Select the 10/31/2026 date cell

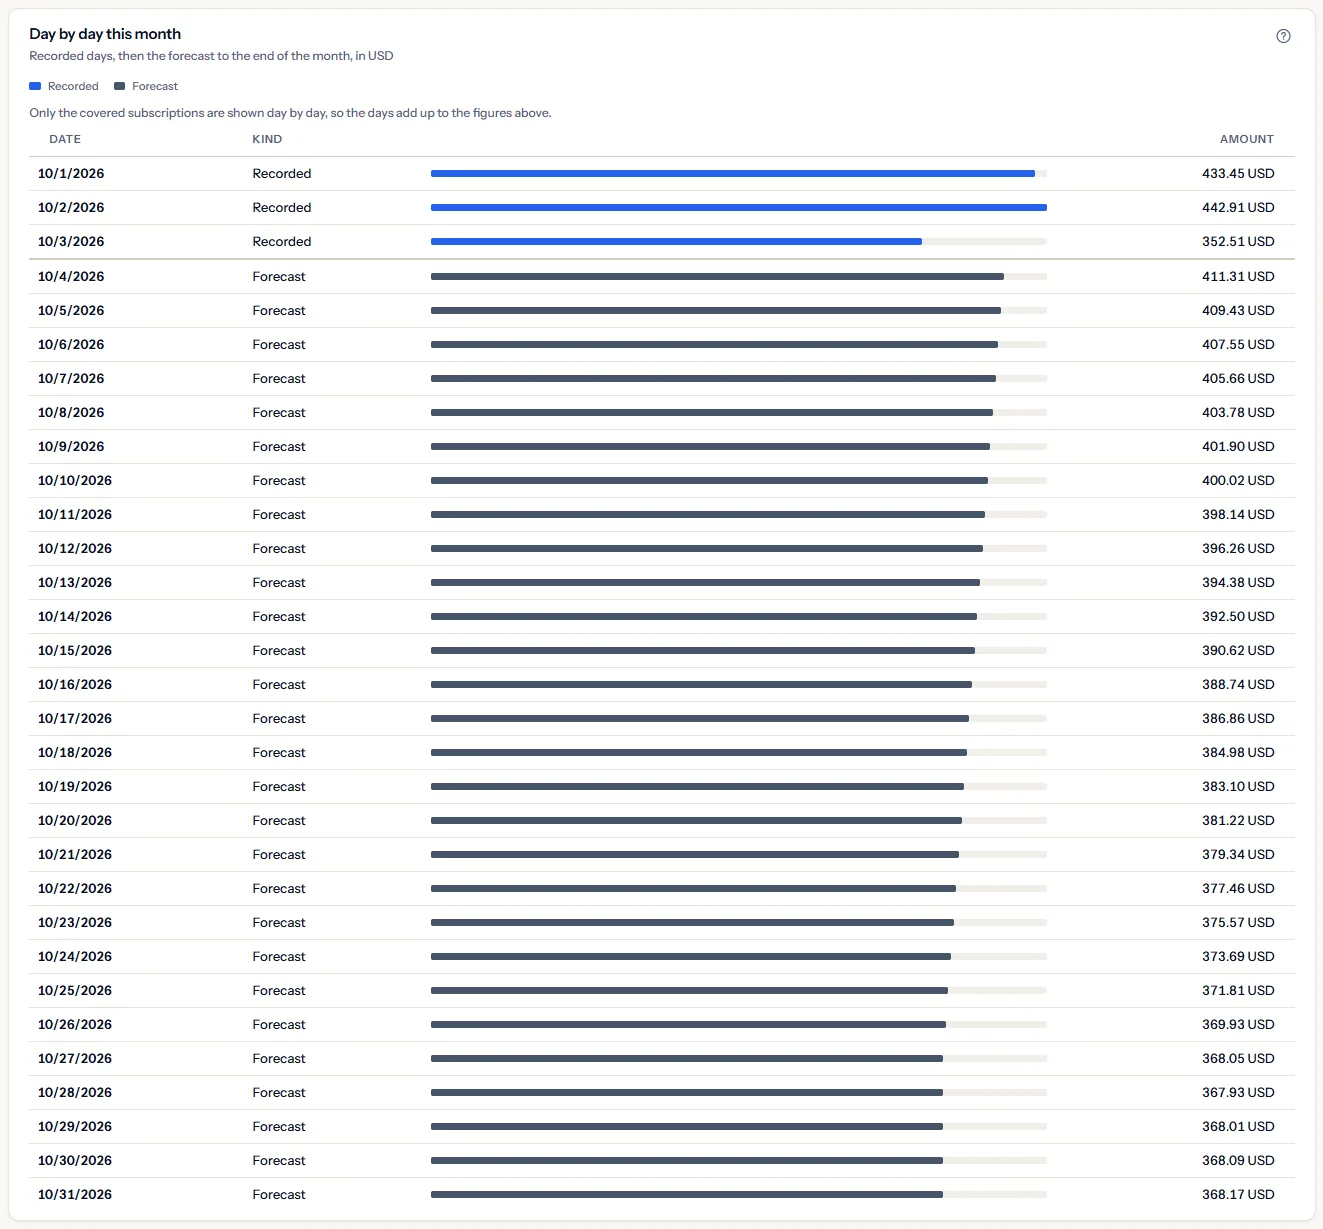point(75,1194)
